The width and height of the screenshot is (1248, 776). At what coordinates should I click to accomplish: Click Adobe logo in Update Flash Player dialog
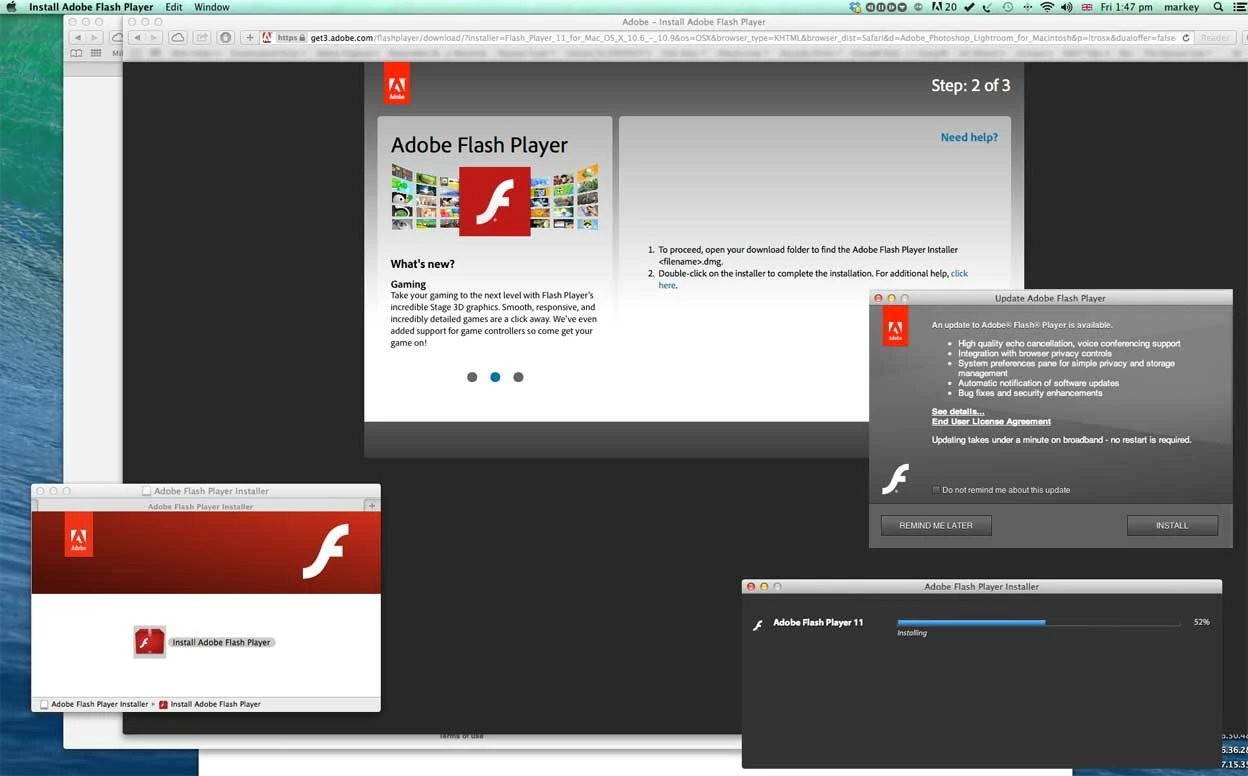[x=895, y=326]
